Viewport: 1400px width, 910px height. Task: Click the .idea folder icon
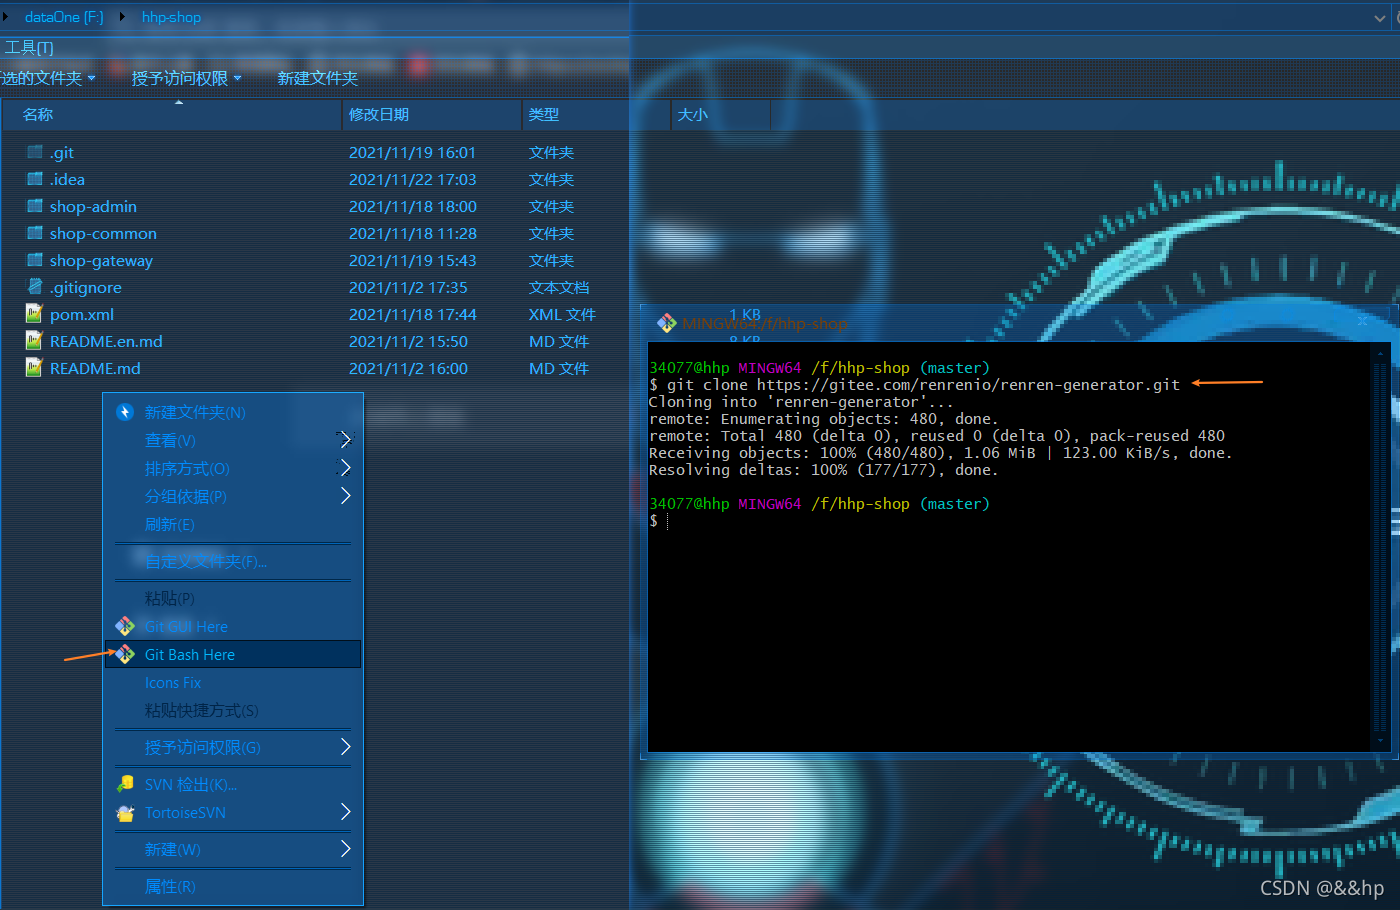tap(35, 179)
